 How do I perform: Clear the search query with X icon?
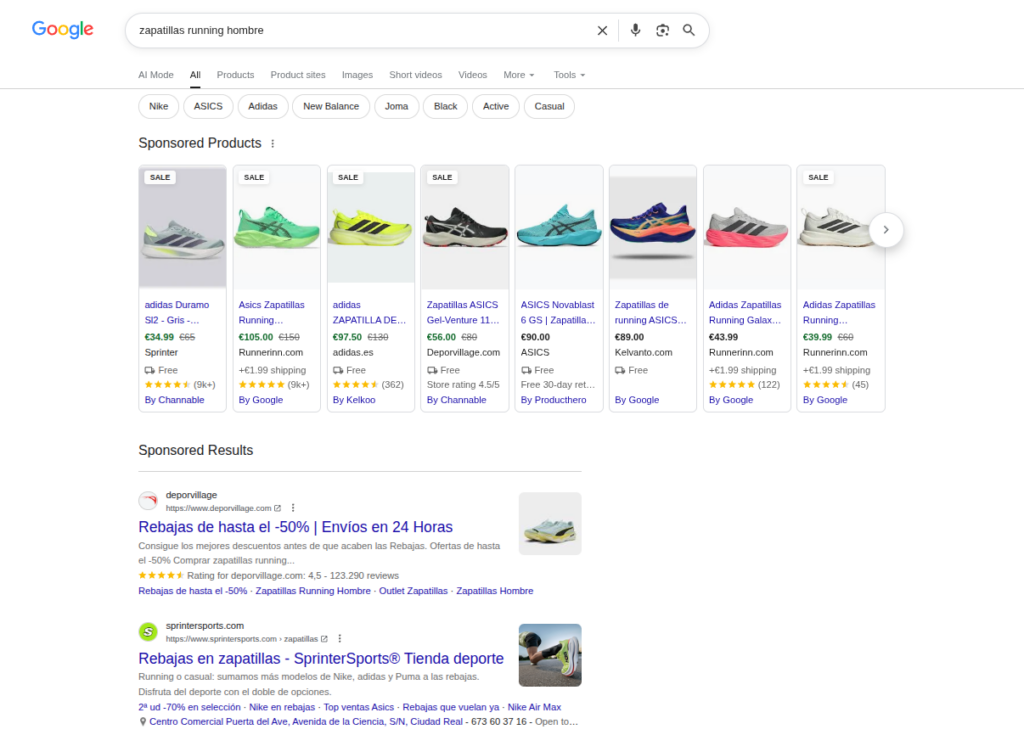click(x=602, y=30)
